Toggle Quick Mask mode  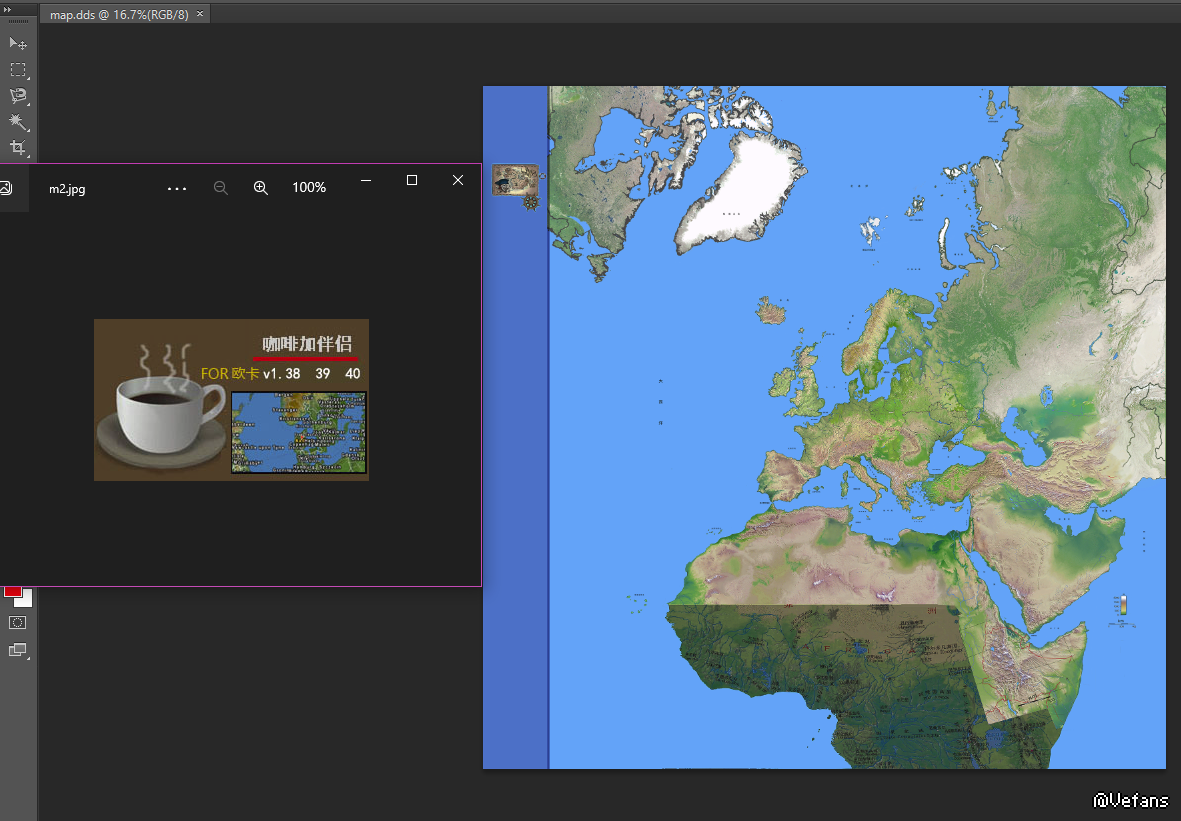point(17,622)
